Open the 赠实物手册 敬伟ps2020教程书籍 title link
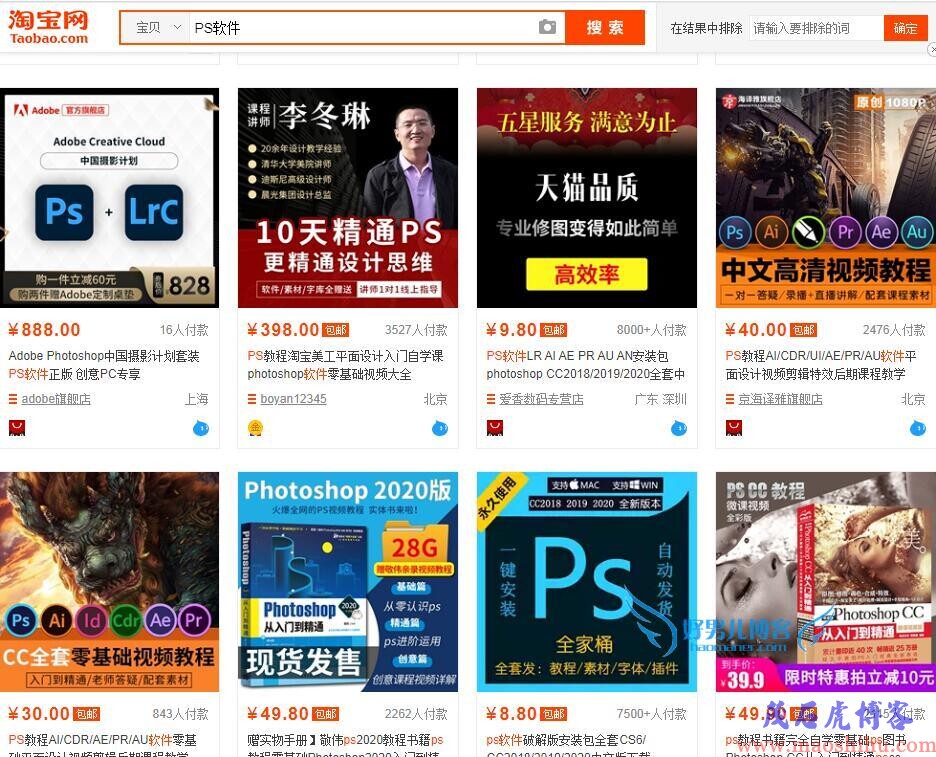936x757 pixels. [x=345, y=745]
